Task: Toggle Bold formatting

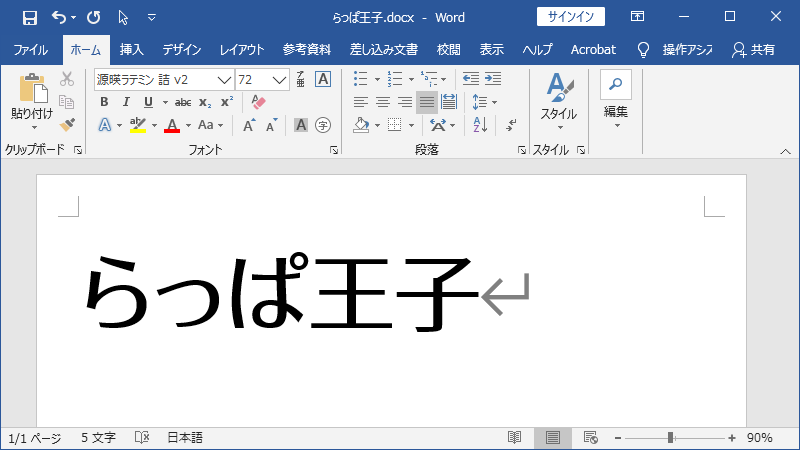Action: (103, 102)
